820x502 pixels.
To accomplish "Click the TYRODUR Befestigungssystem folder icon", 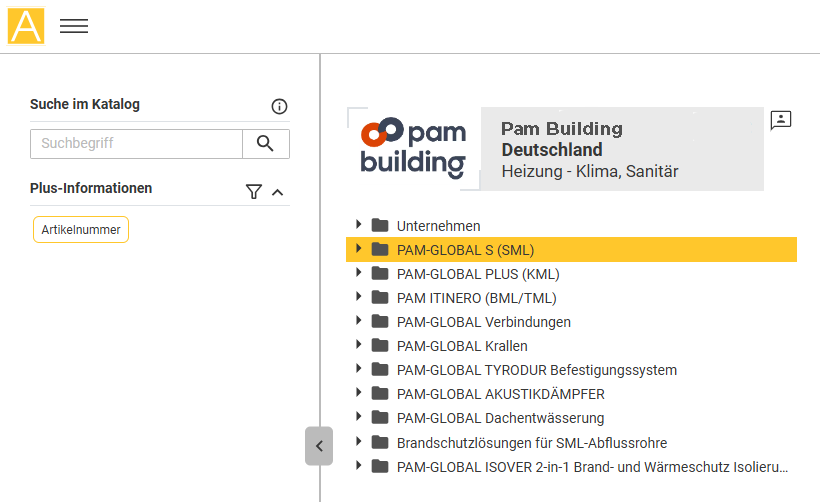I will coord(380,370).
